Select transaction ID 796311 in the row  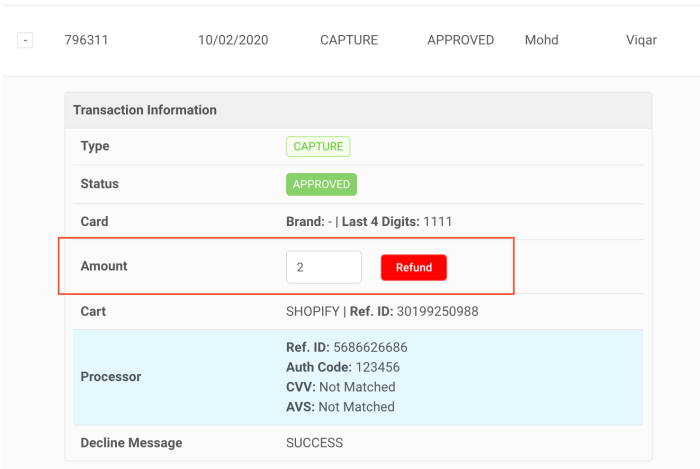(x=86, y=41)
